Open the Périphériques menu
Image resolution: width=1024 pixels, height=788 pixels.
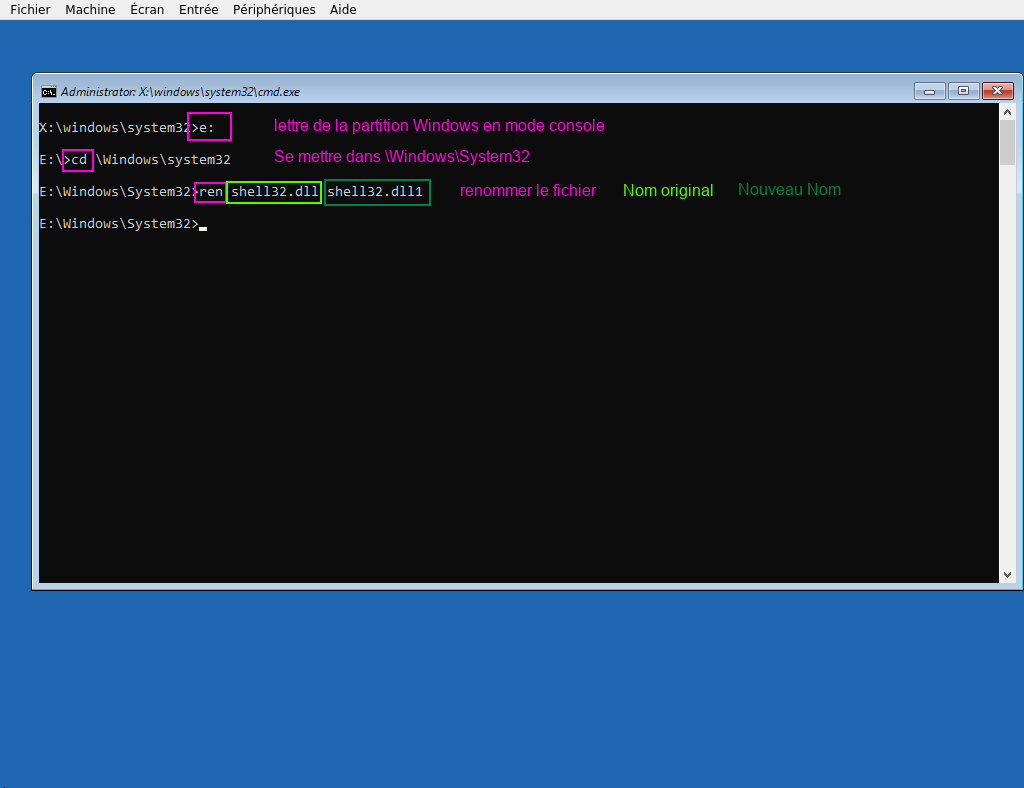click(x=274, y=10)
